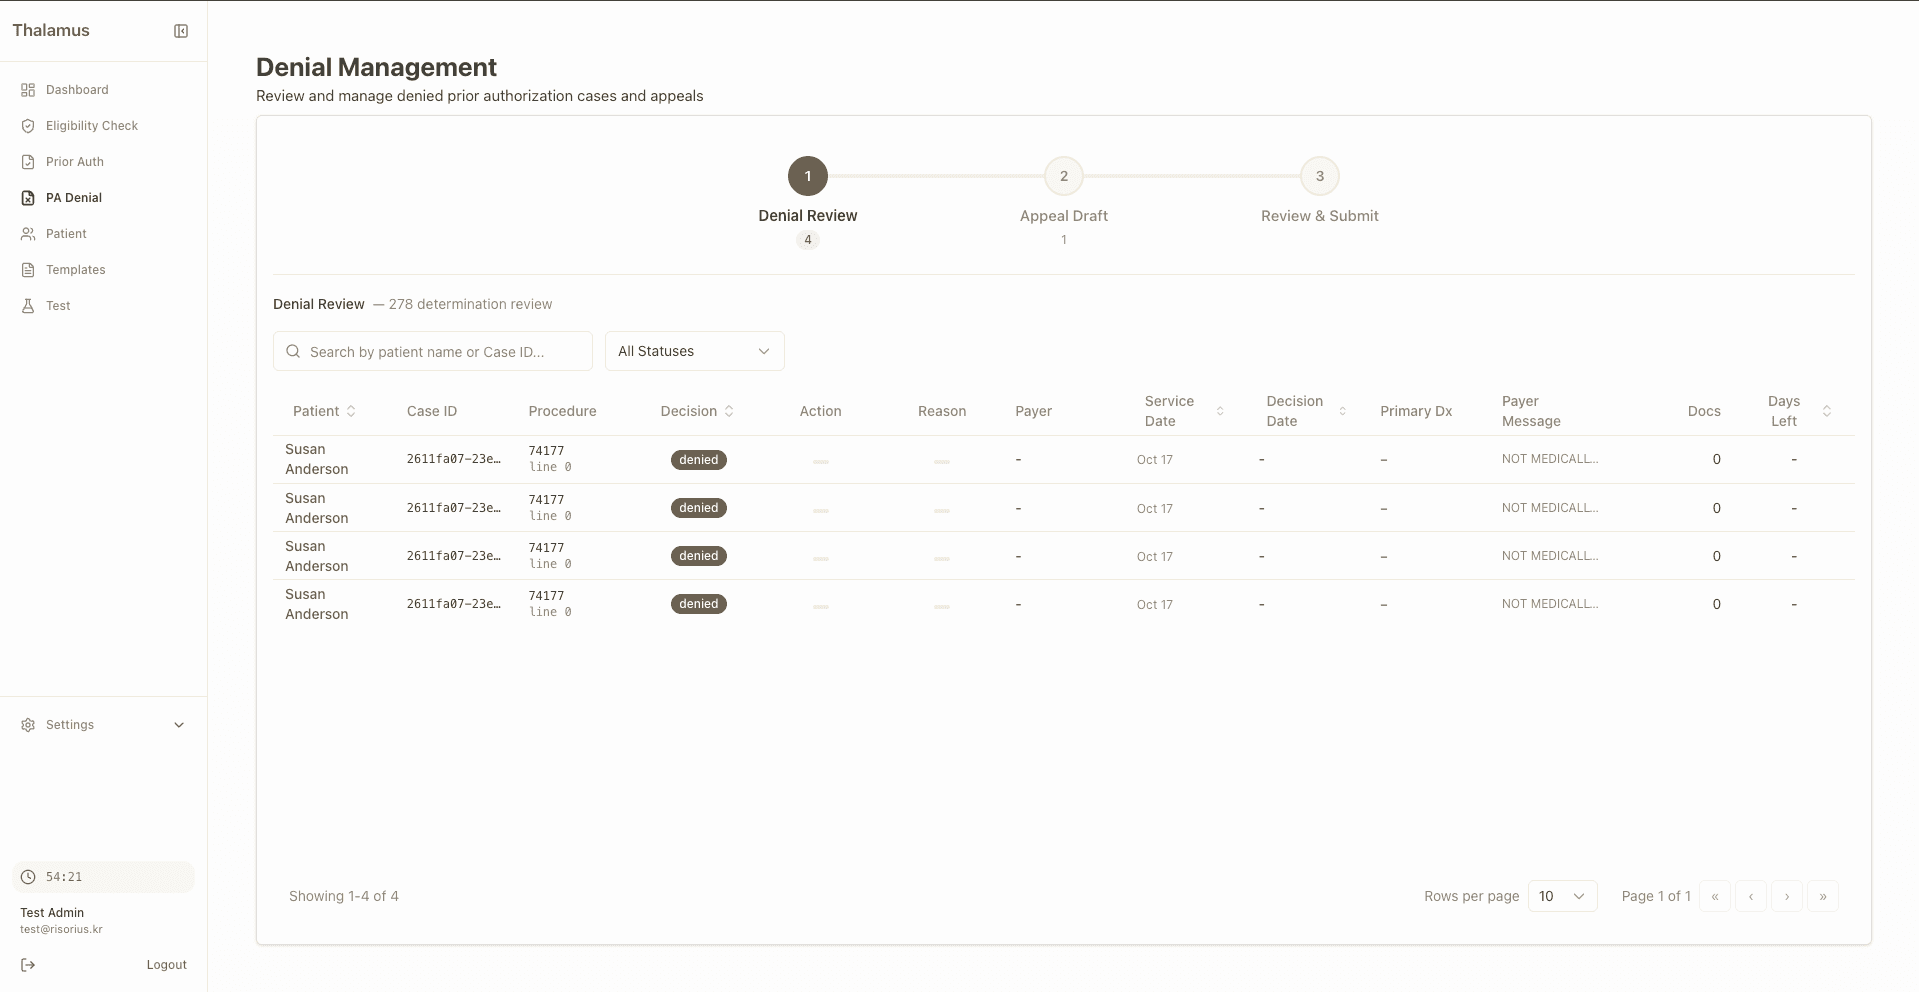1919x992 pixels.
Task: Sort table by Decision column
Action: pos(697,411)
